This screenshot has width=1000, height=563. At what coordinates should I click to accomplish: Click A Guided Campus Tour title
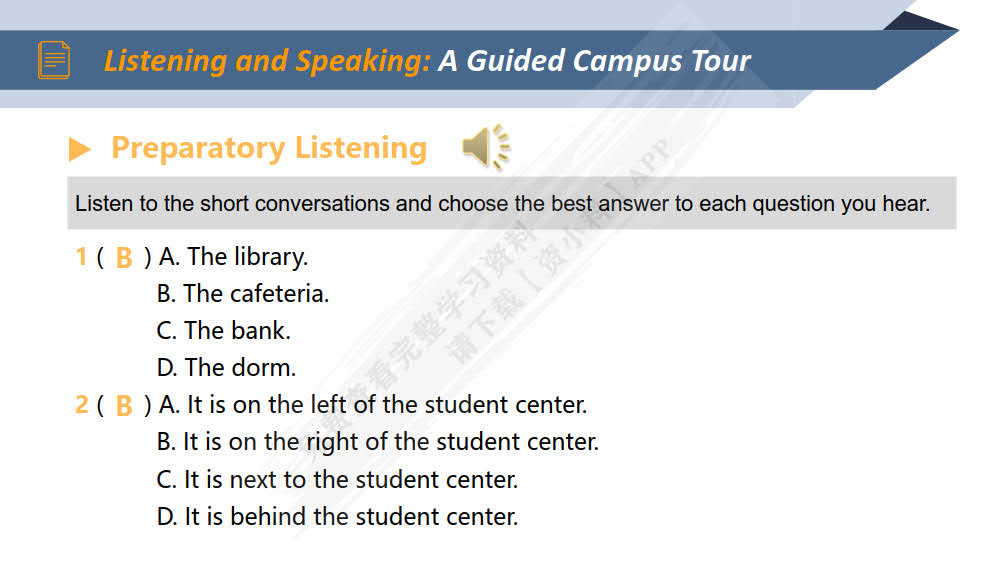594,61
